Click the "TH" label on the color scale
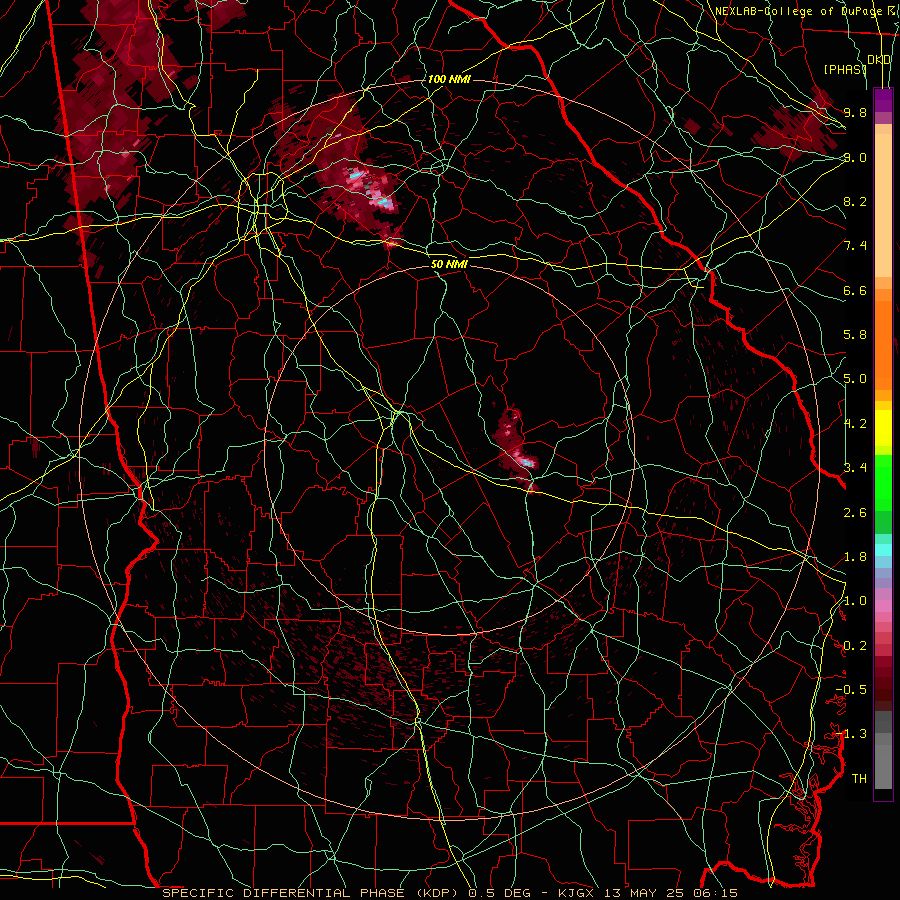The height and width of the screenshot is (900, 900). (859, 779)
